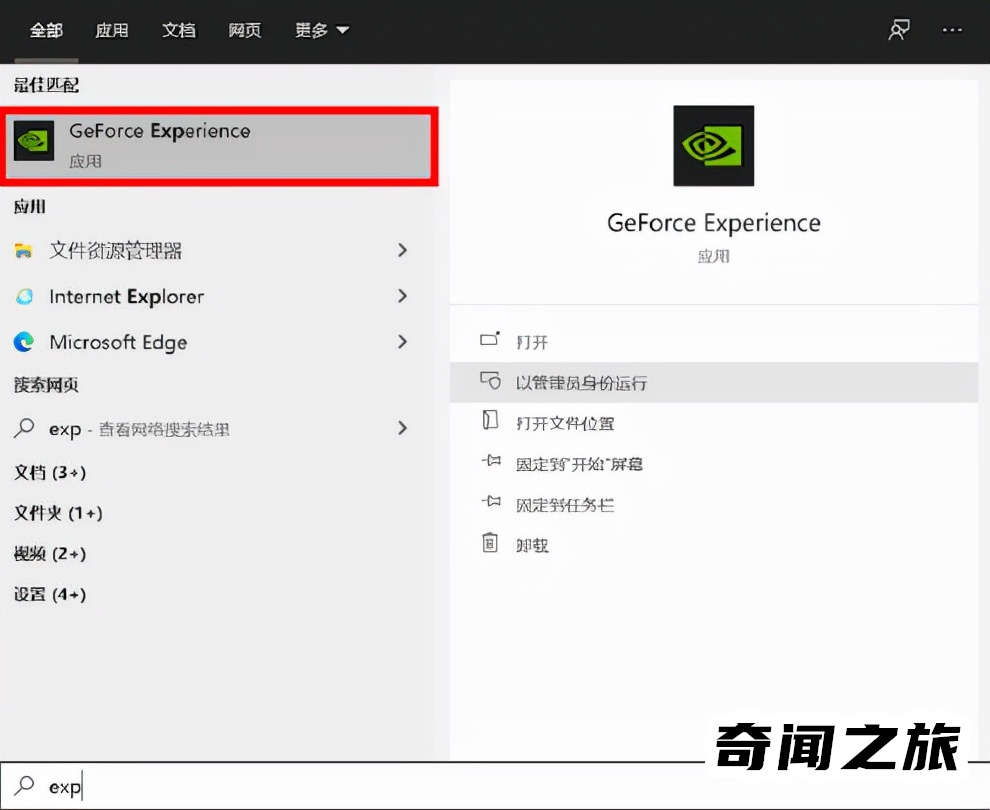Expand the Microsoft Edge result arrow
This screenshot has width=990, height=810.
click(x=402, y=342)
